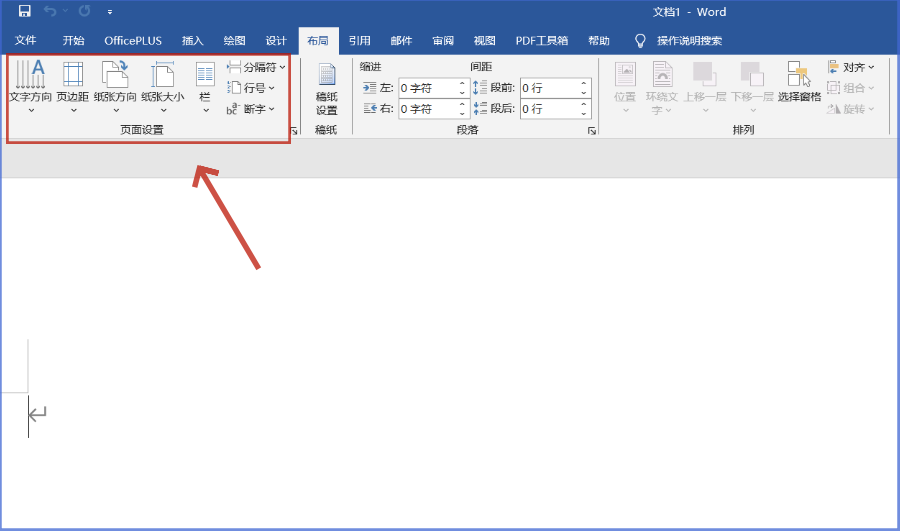The width and height of the screenshot is (900, 532).
Task: Increase 段前 spacing with up spinner
Action: [x=584, y=83]
